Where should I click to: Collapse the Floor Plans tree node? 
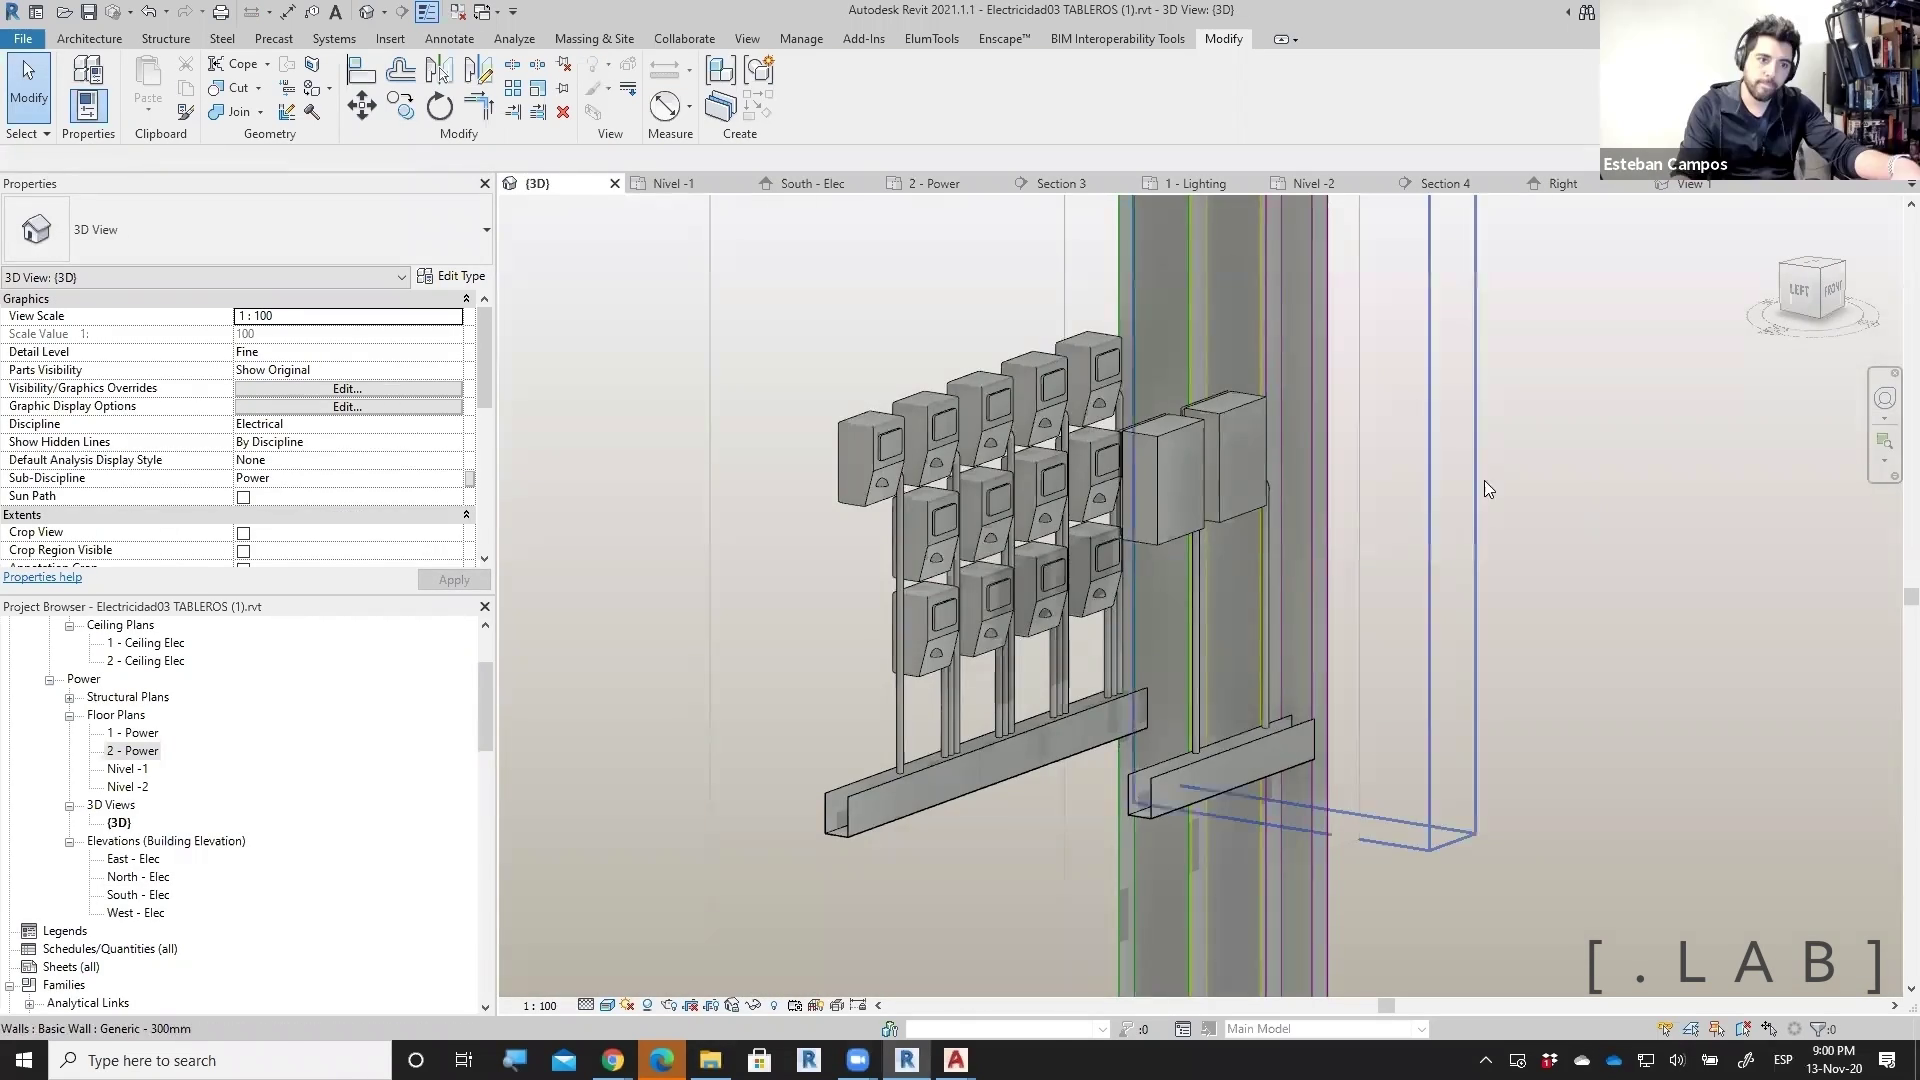pyautogui.click(x=70, y=716)
